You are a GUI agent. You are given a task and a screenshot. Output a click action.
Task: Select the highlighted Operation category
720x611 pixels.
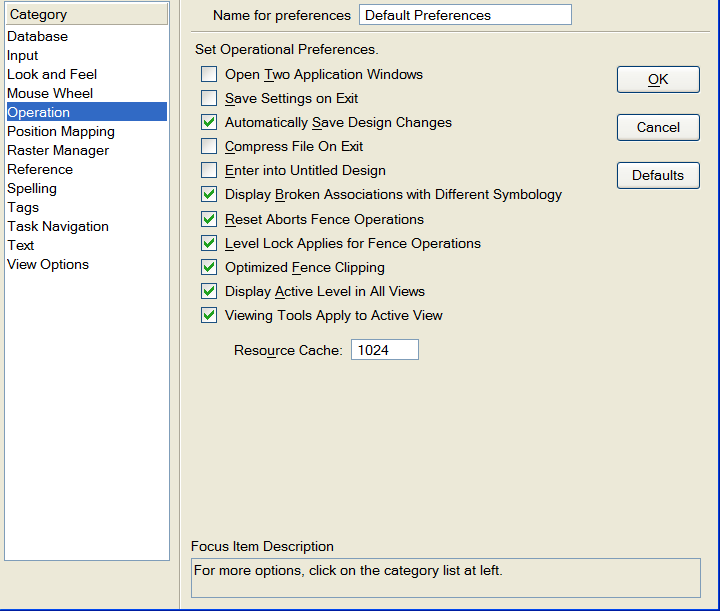tap(87, 112)
